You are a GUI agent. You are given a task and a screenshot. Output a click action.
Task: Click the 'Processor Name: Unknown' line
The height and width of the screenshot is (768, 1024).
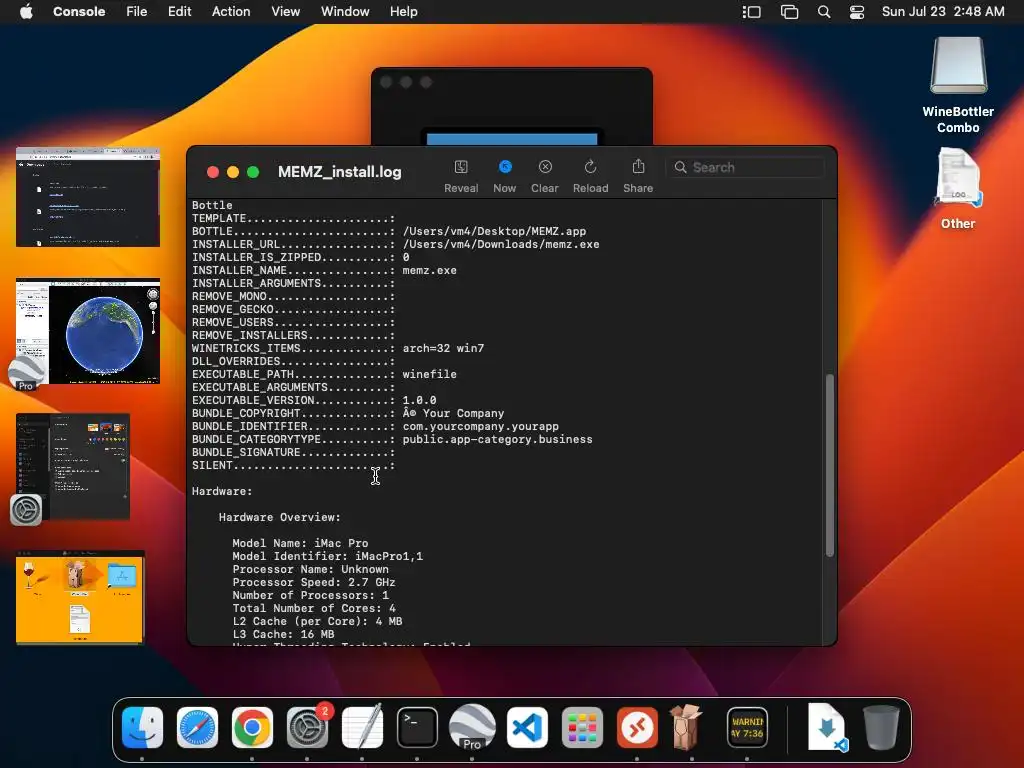[x=311, y=569]
